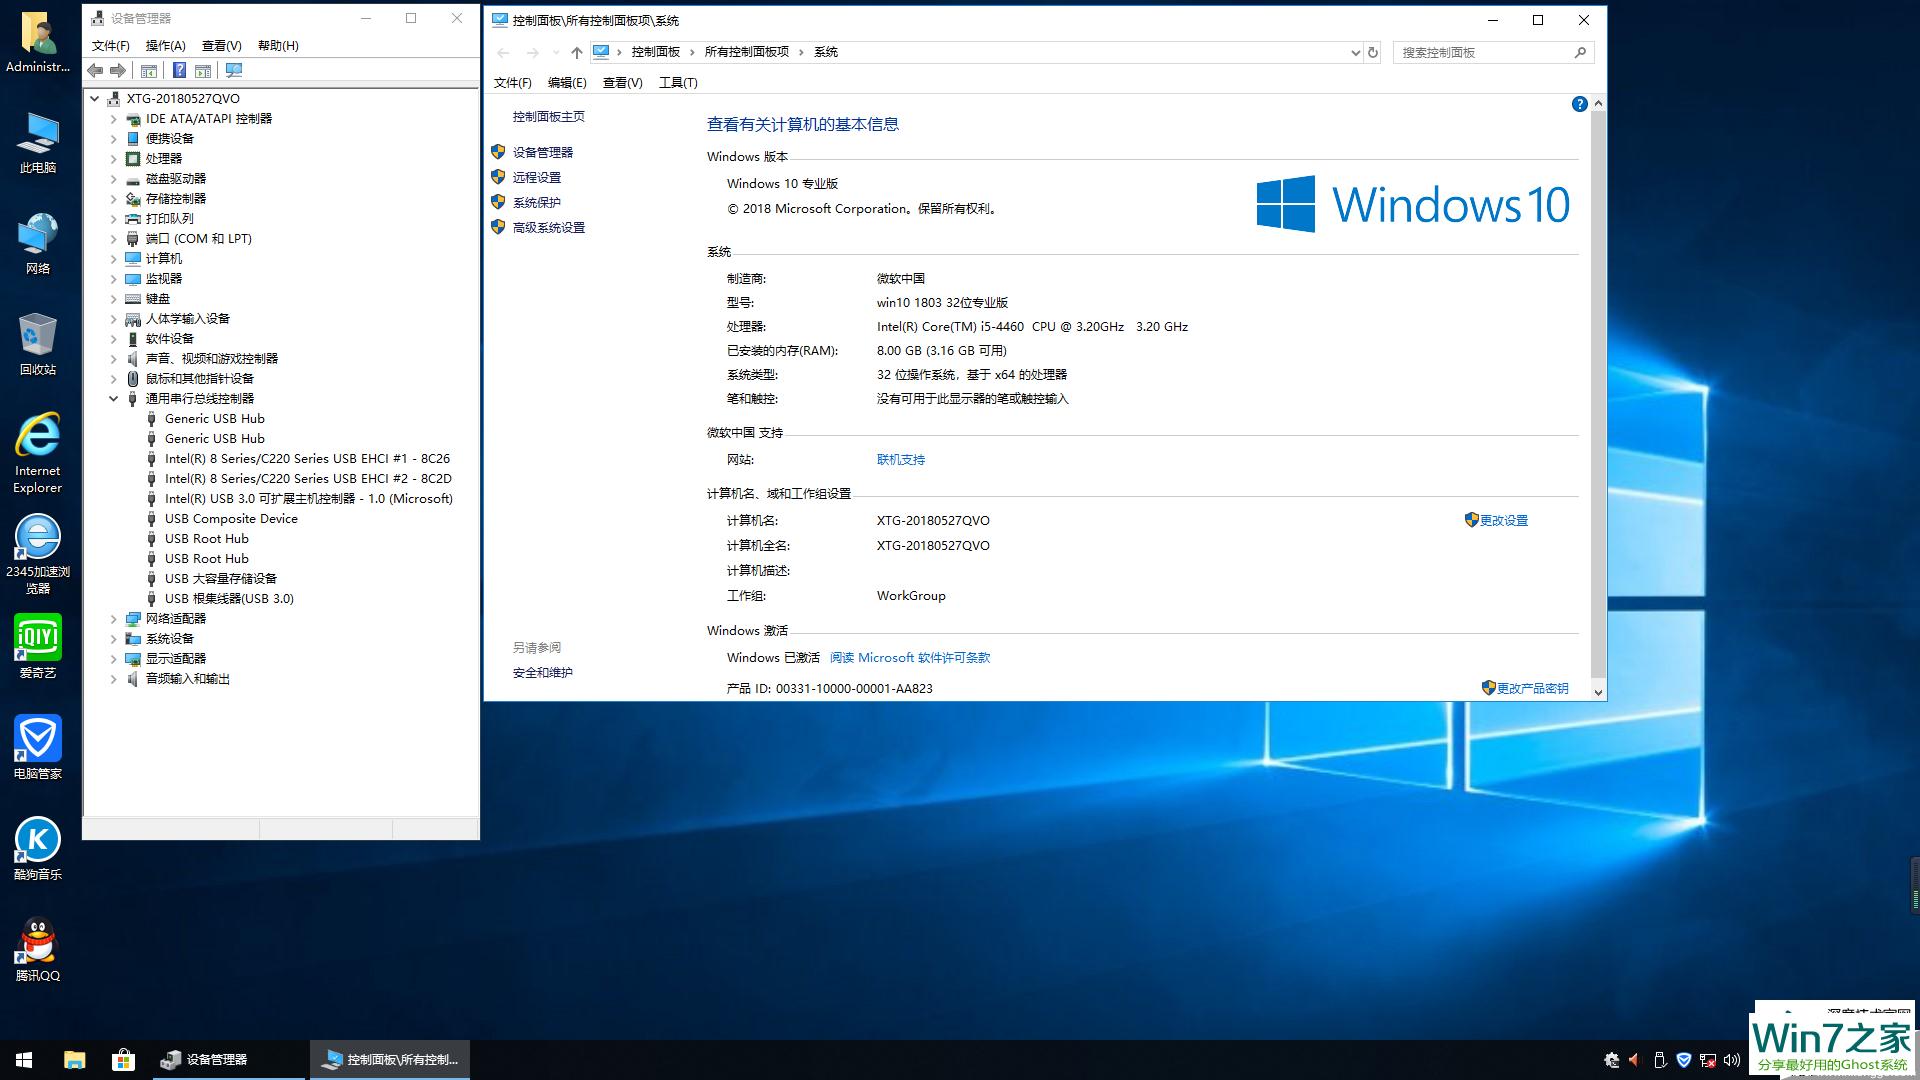Open 文件(F) menu in Device Manager

coord(110,45)
